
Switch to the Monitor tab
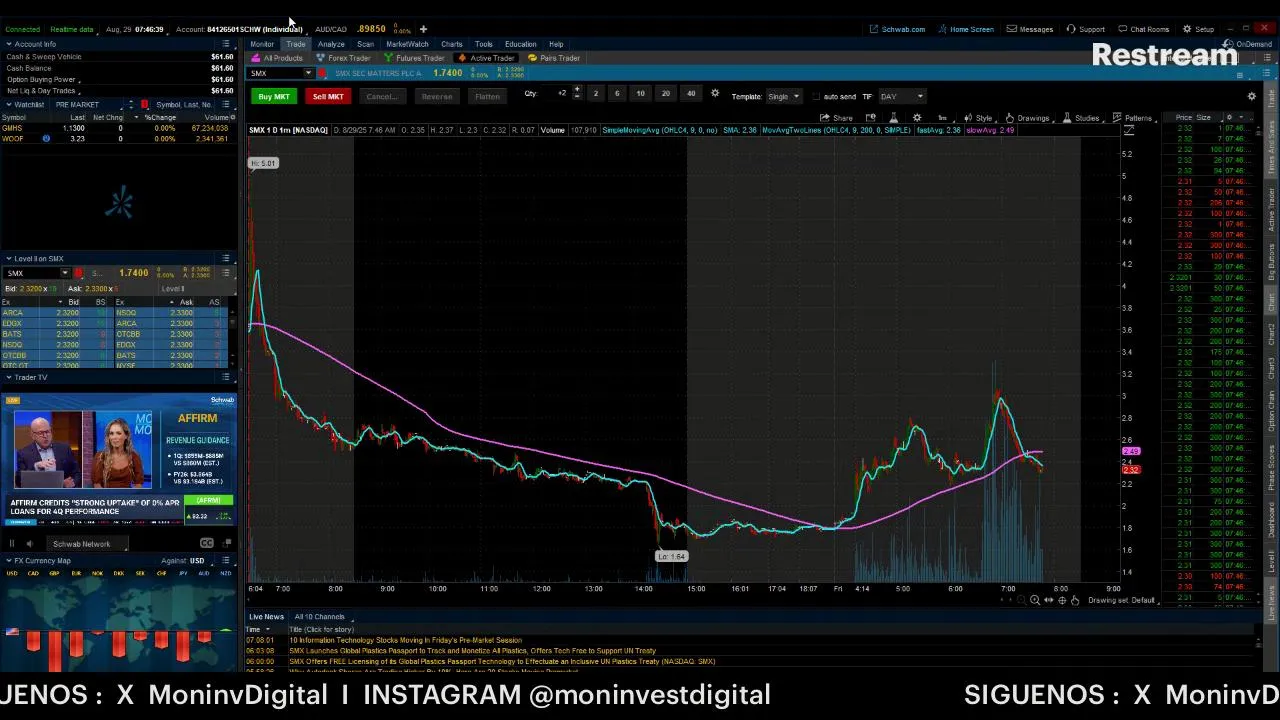[262, 44]
